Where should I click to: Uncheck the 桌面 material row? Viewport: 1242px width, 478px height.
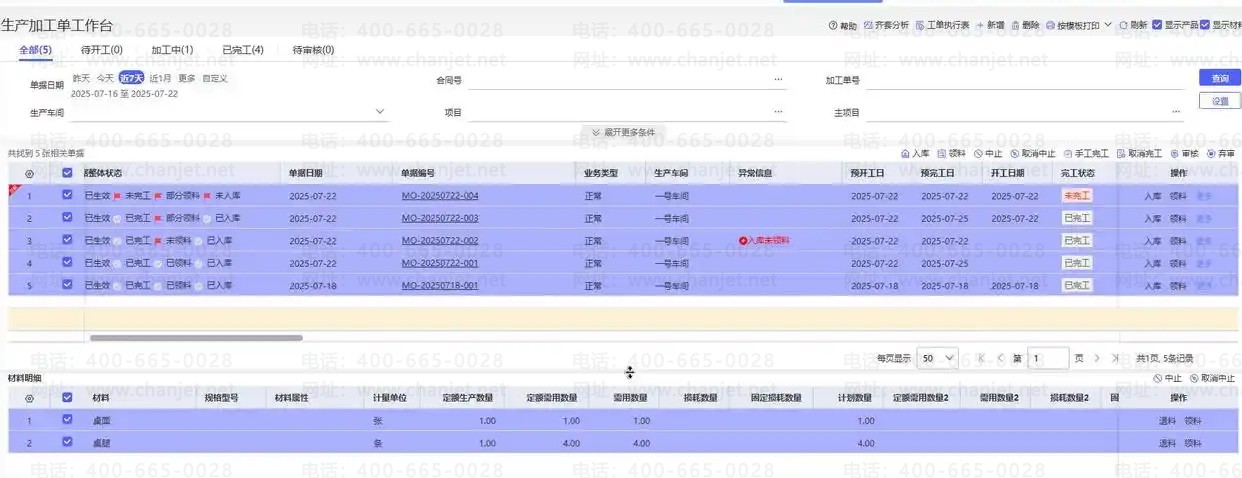pyautogui.click(x=67, y=420)
